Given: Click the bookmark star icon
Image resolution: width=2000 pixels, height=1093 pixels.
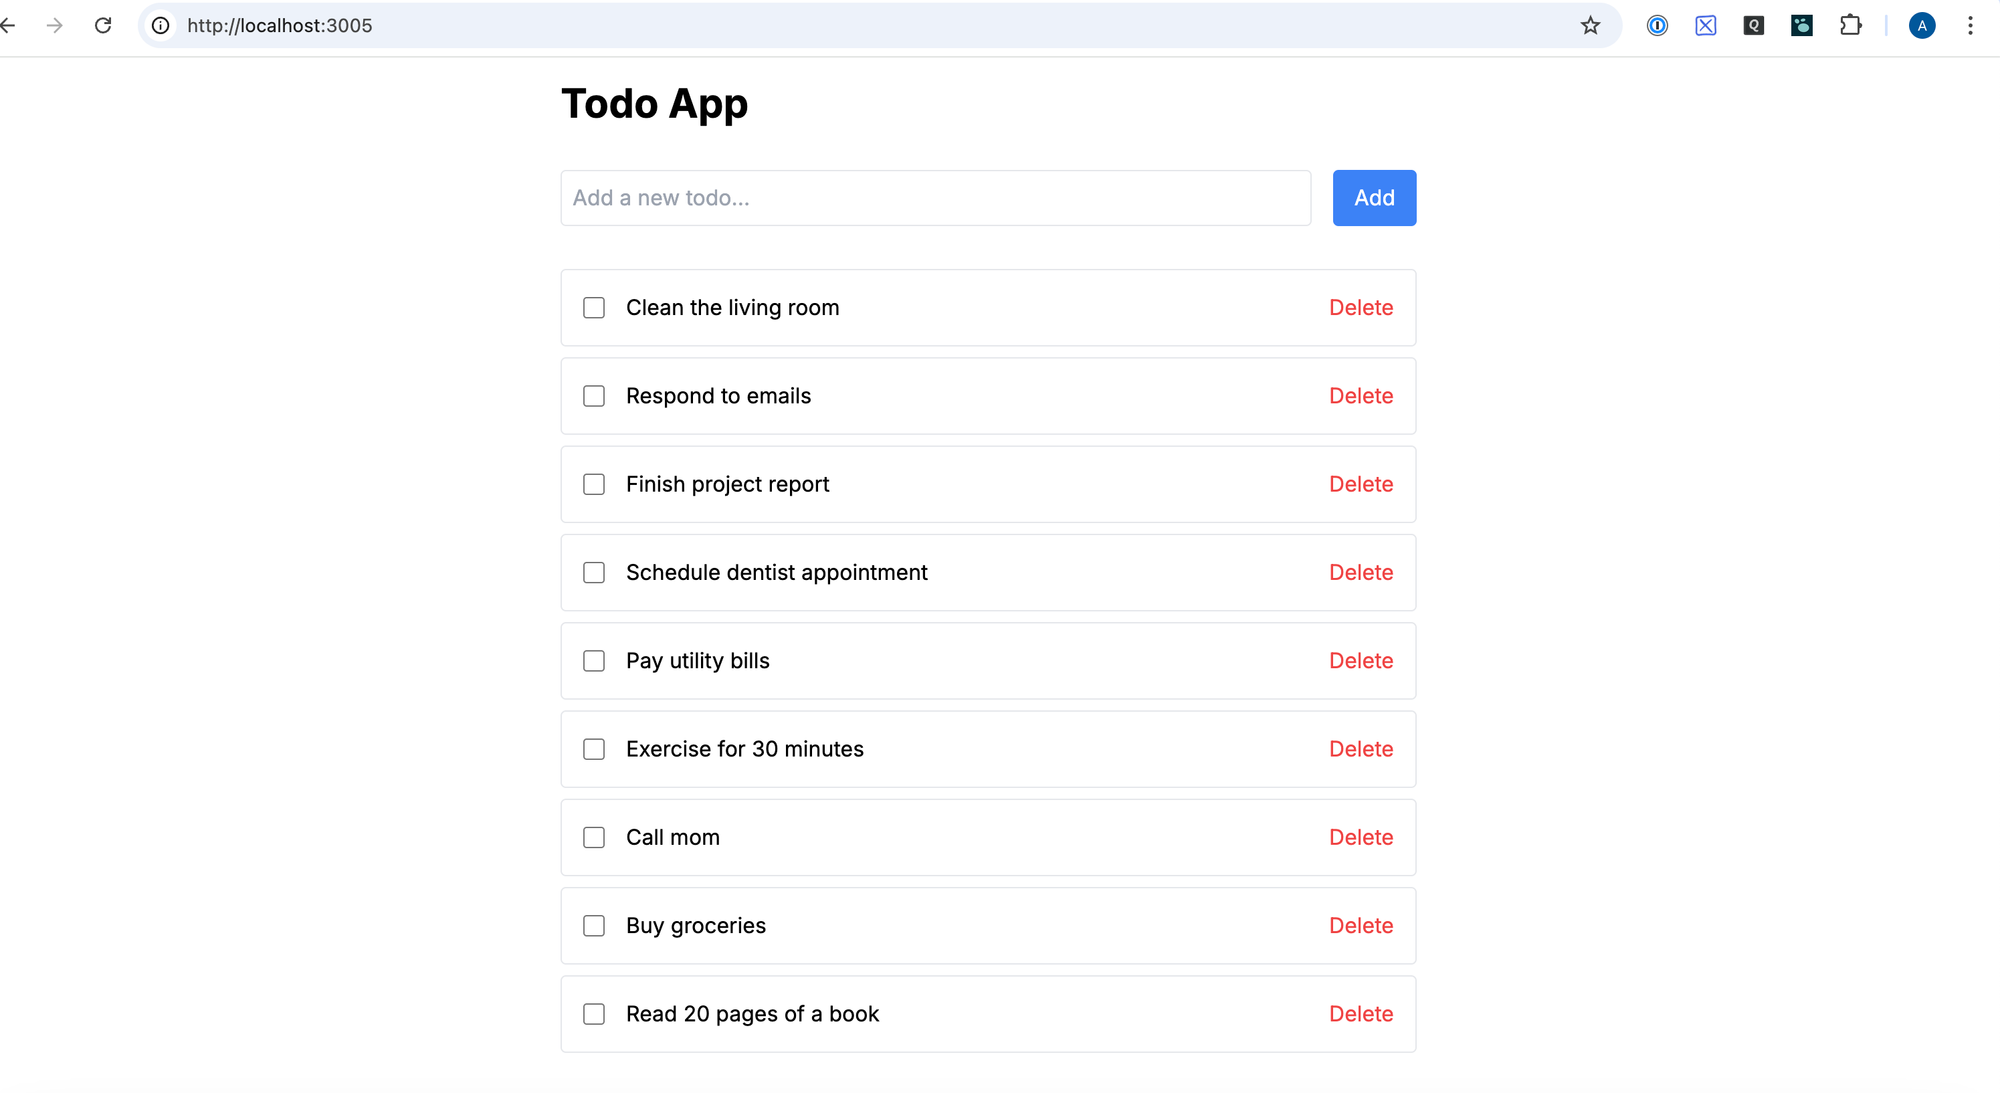Looking at the screenshot, I should pyautogui.click(x=1589, y=25).
